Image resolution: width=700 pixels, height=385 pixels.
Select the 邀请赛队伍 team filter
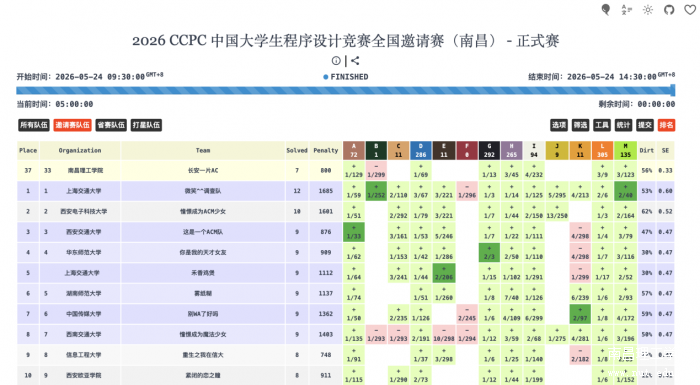coord(72,125)
